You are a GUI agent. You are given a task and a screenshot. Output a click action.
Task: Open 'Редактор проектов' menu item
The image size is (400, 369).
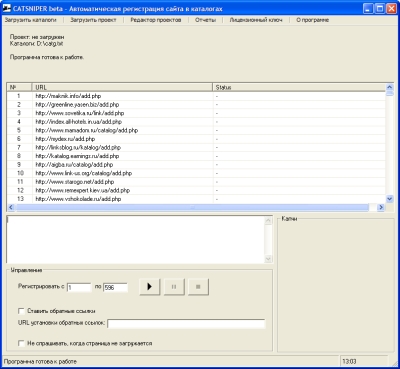click(x=156, y=20)
